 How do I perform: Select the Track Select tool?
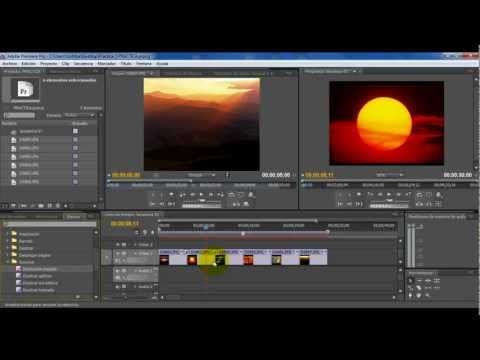[420, 281]
